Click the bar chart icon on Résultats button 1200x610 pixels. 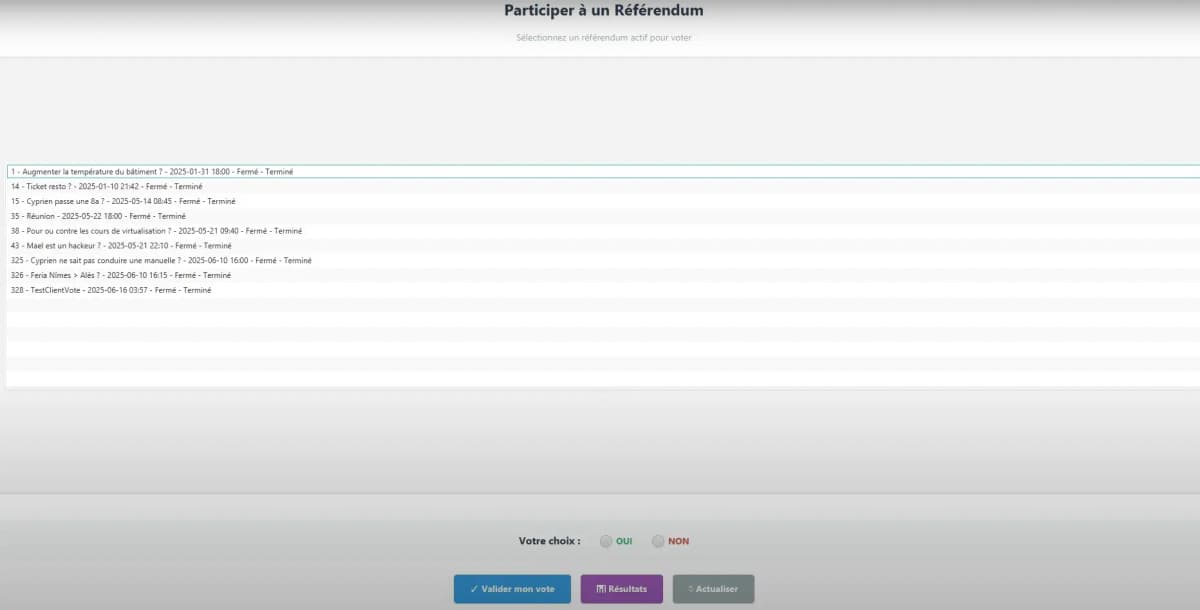click(x=600, y=589)
